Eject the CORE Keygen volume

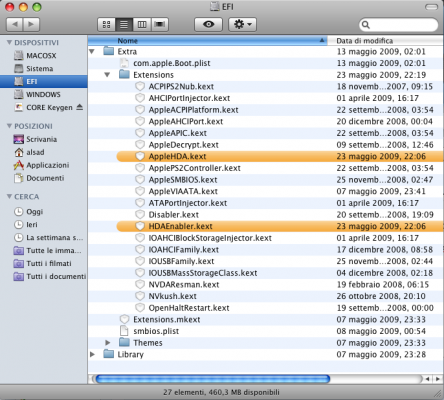pos(79,107)
